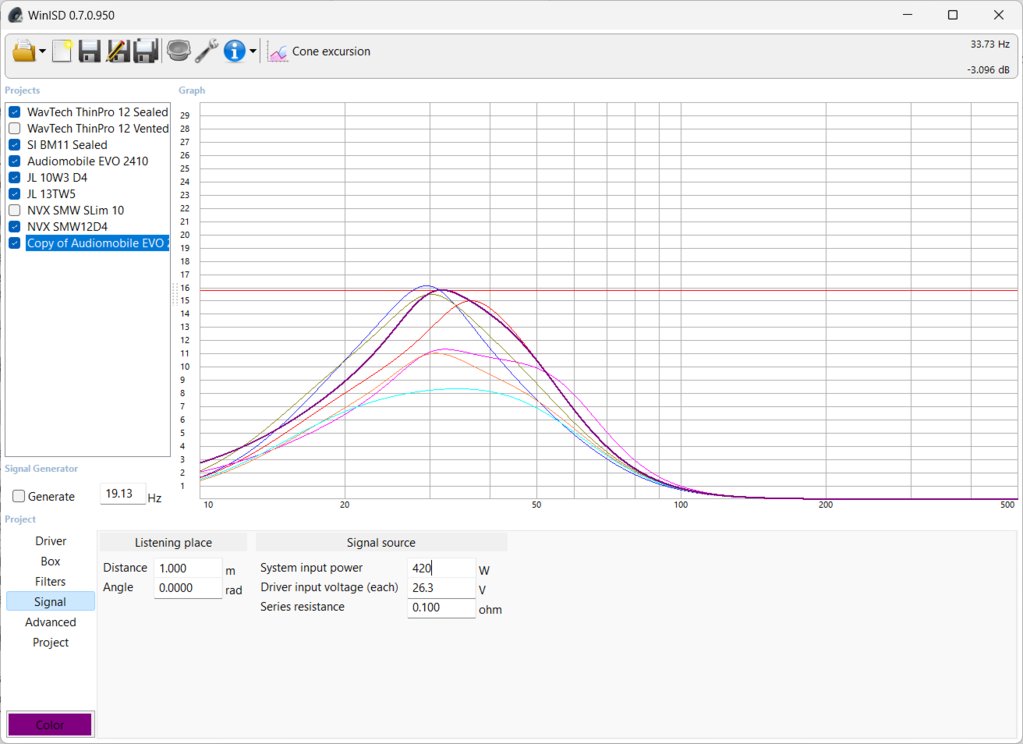Disable the JL 13TW5 project checkbox
Screen dimensions: 1023x744
pos(14,194)
